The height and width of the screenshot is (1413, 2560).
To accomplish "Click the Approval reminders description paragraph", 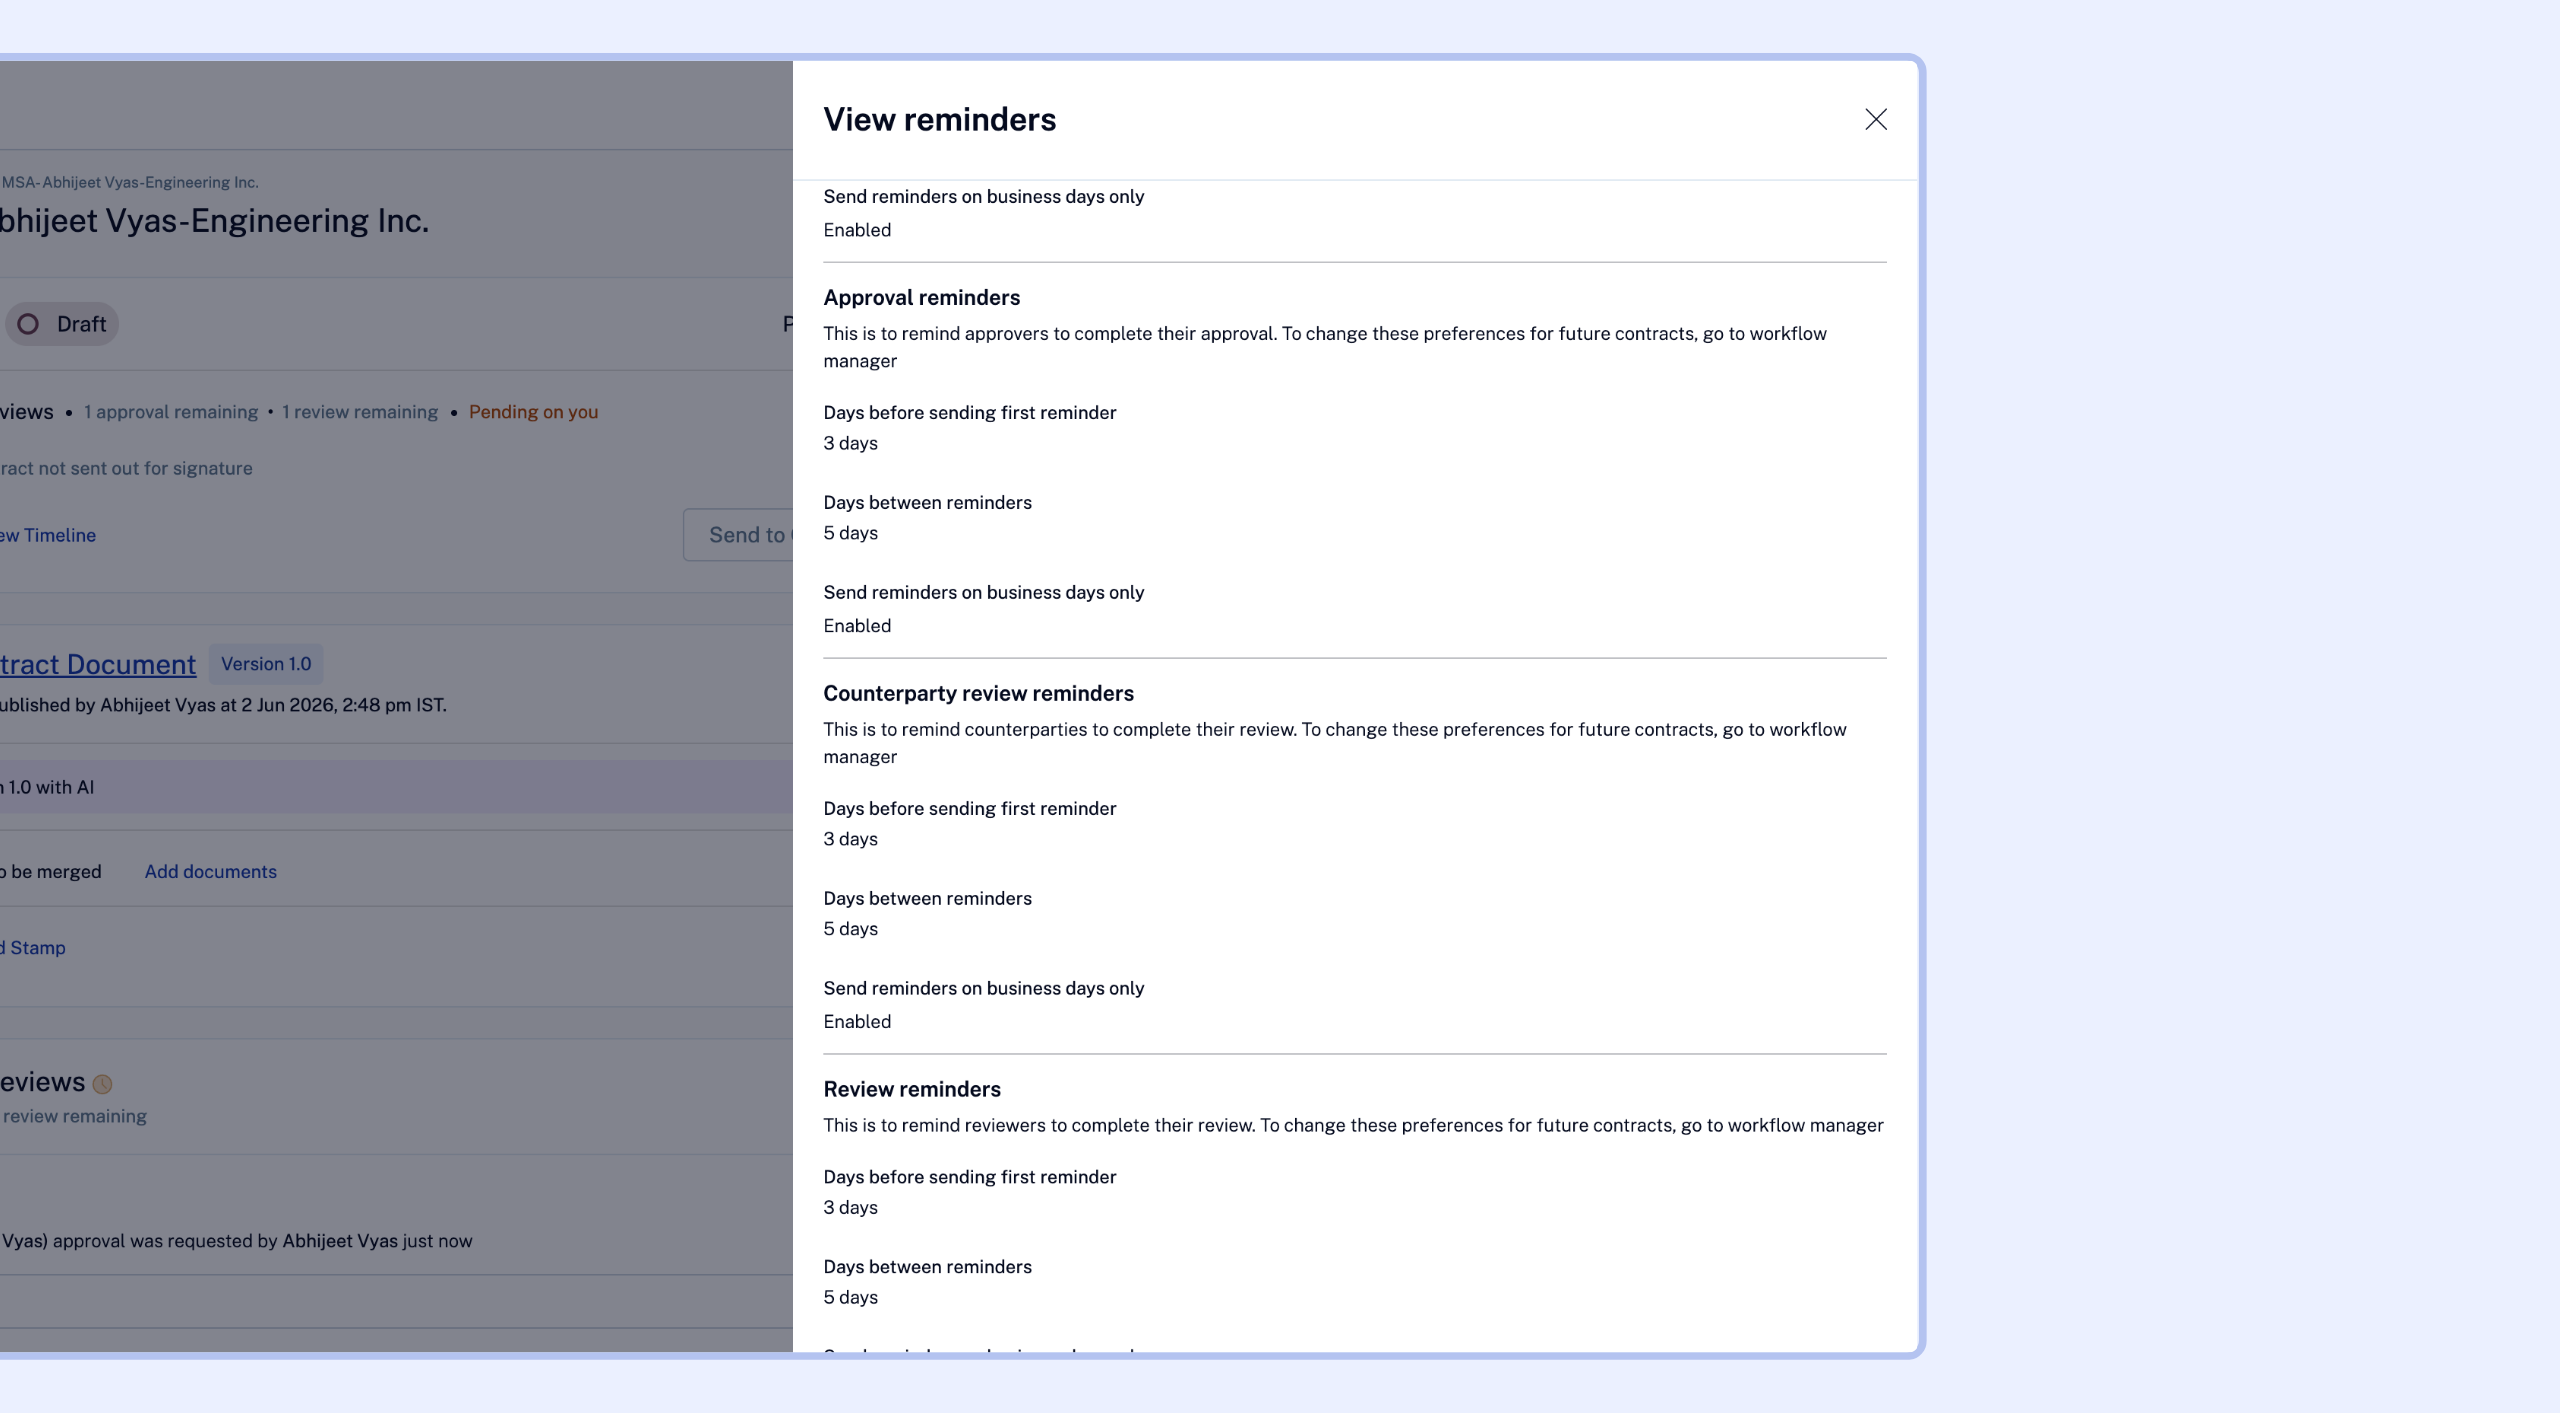I will 1325,347.
